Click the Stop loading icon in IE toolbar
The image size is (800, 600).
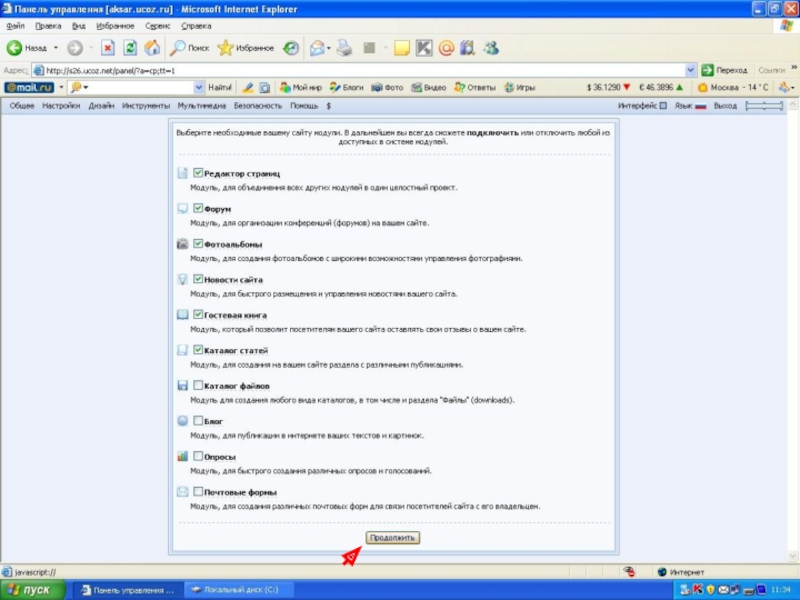pos(108,47)
